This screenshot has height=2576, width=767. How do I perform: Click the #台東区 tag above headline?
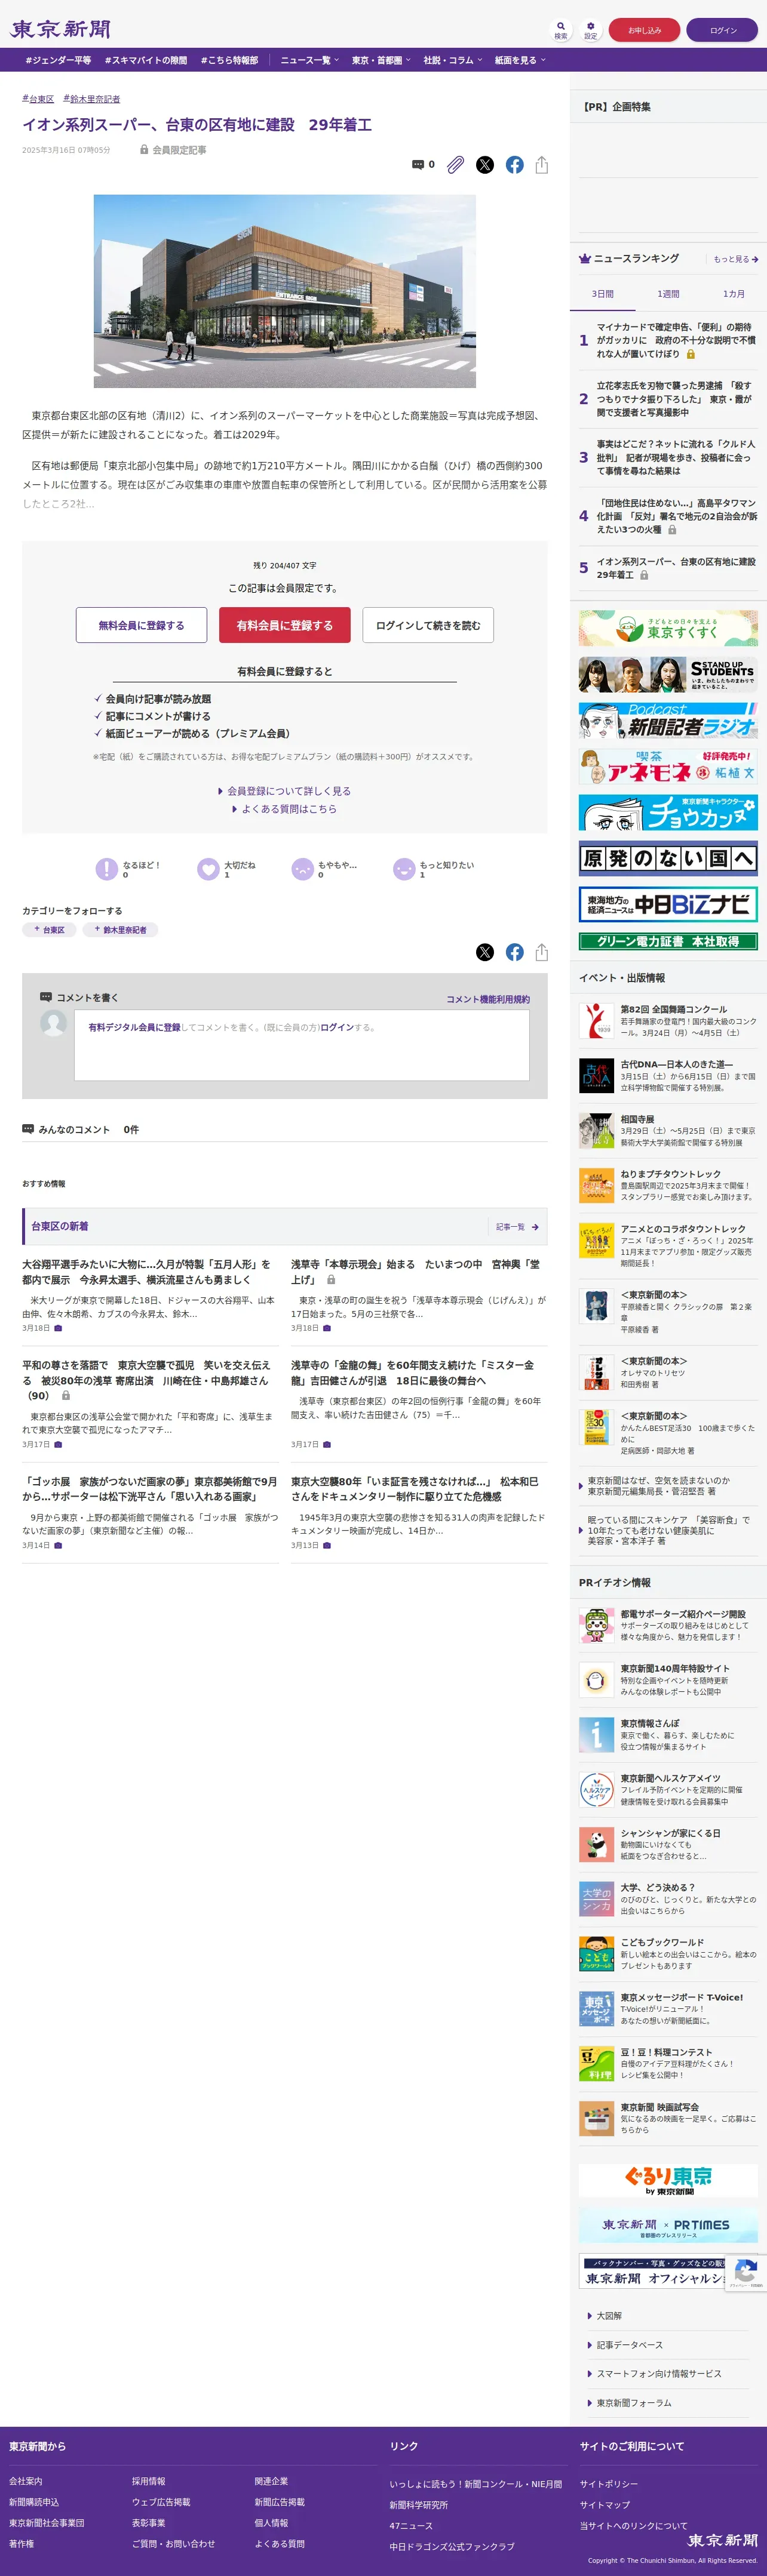38,99
